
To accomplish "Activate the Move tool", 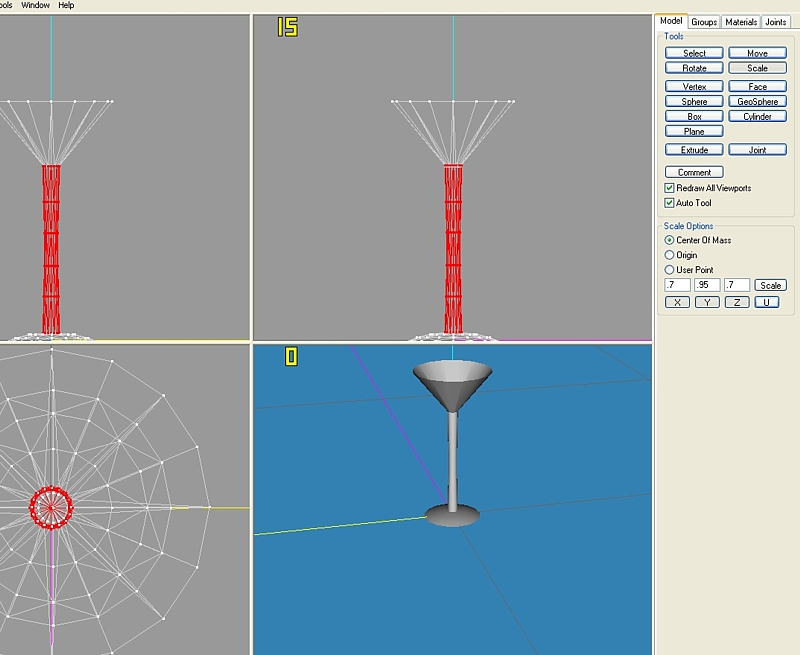I will pos(757,53).
